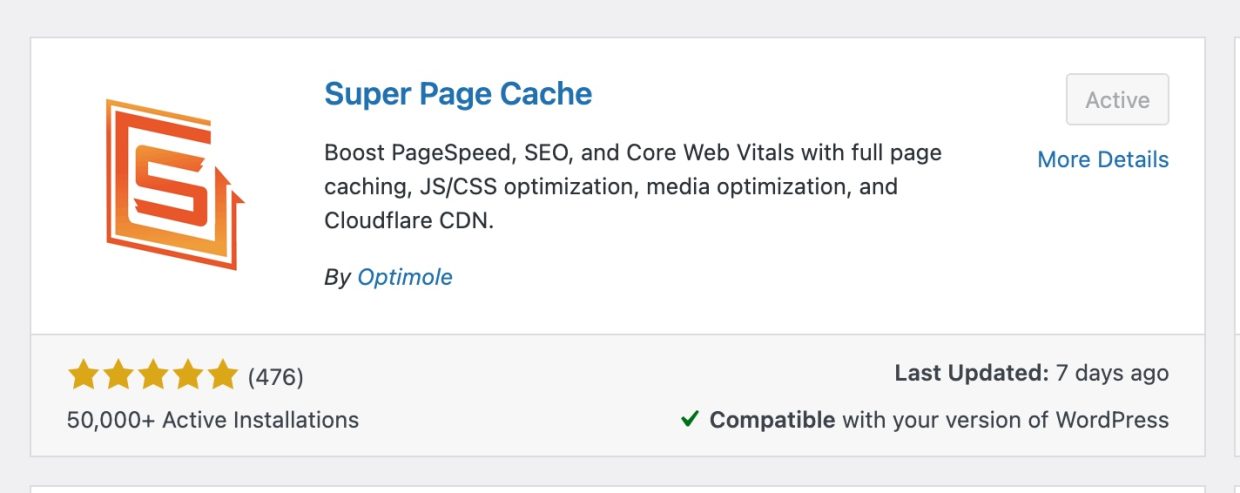Screen dimensions: 1240x493
Task: Click the green compatibility checkmark icon
Action: tap(689, 419)
